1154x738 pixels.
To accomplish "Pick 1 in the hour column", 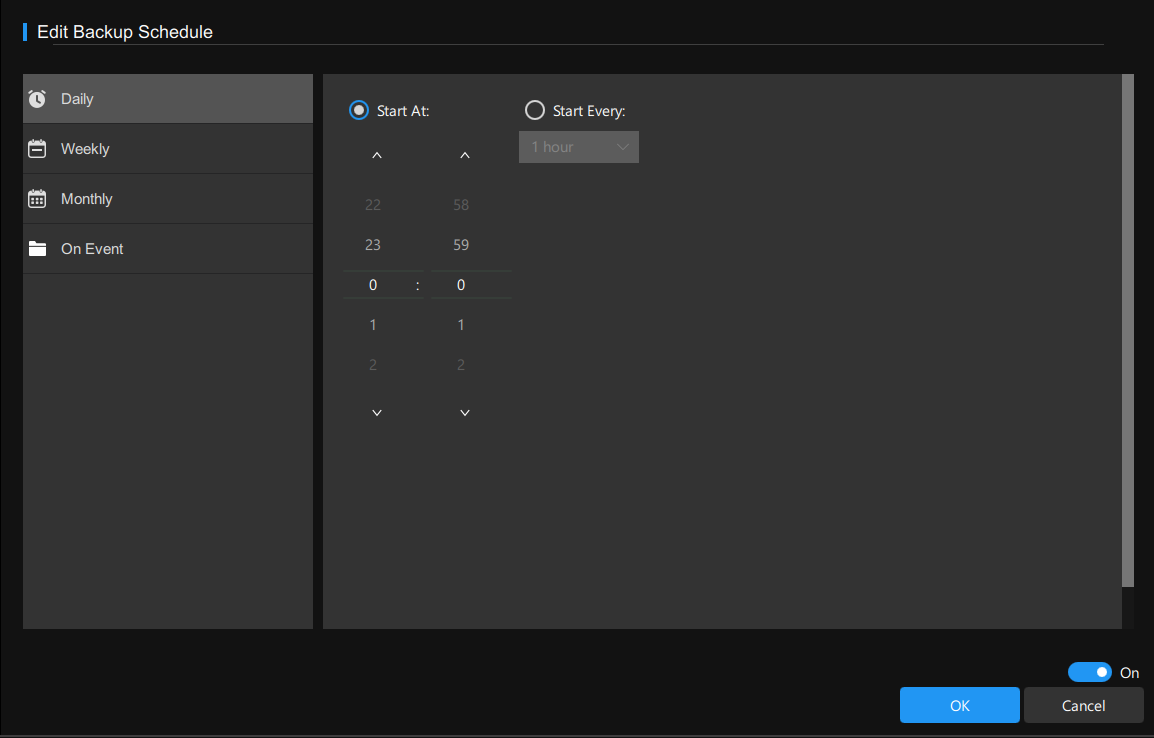I will click(373, 324).
